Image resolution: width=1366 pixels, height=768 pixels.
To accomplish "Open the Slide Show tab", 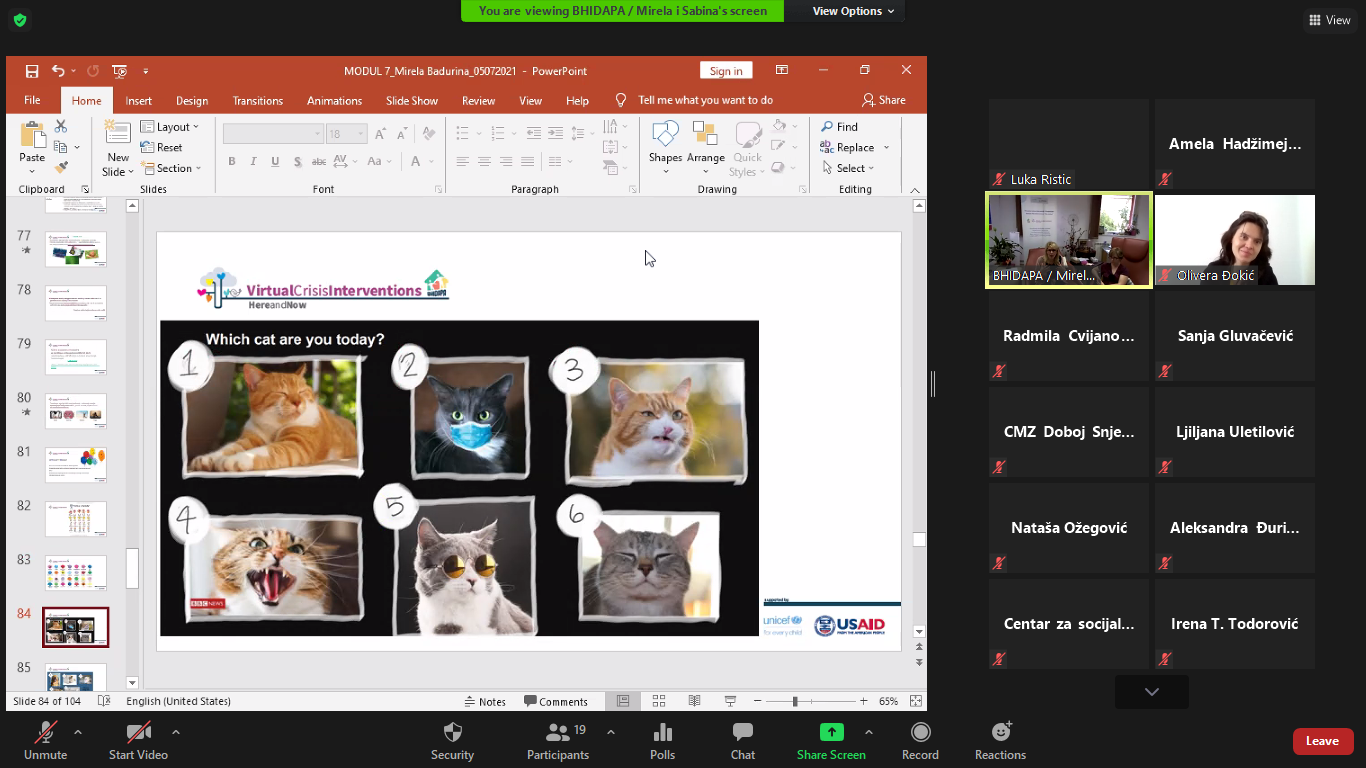I will coord(412,101).
